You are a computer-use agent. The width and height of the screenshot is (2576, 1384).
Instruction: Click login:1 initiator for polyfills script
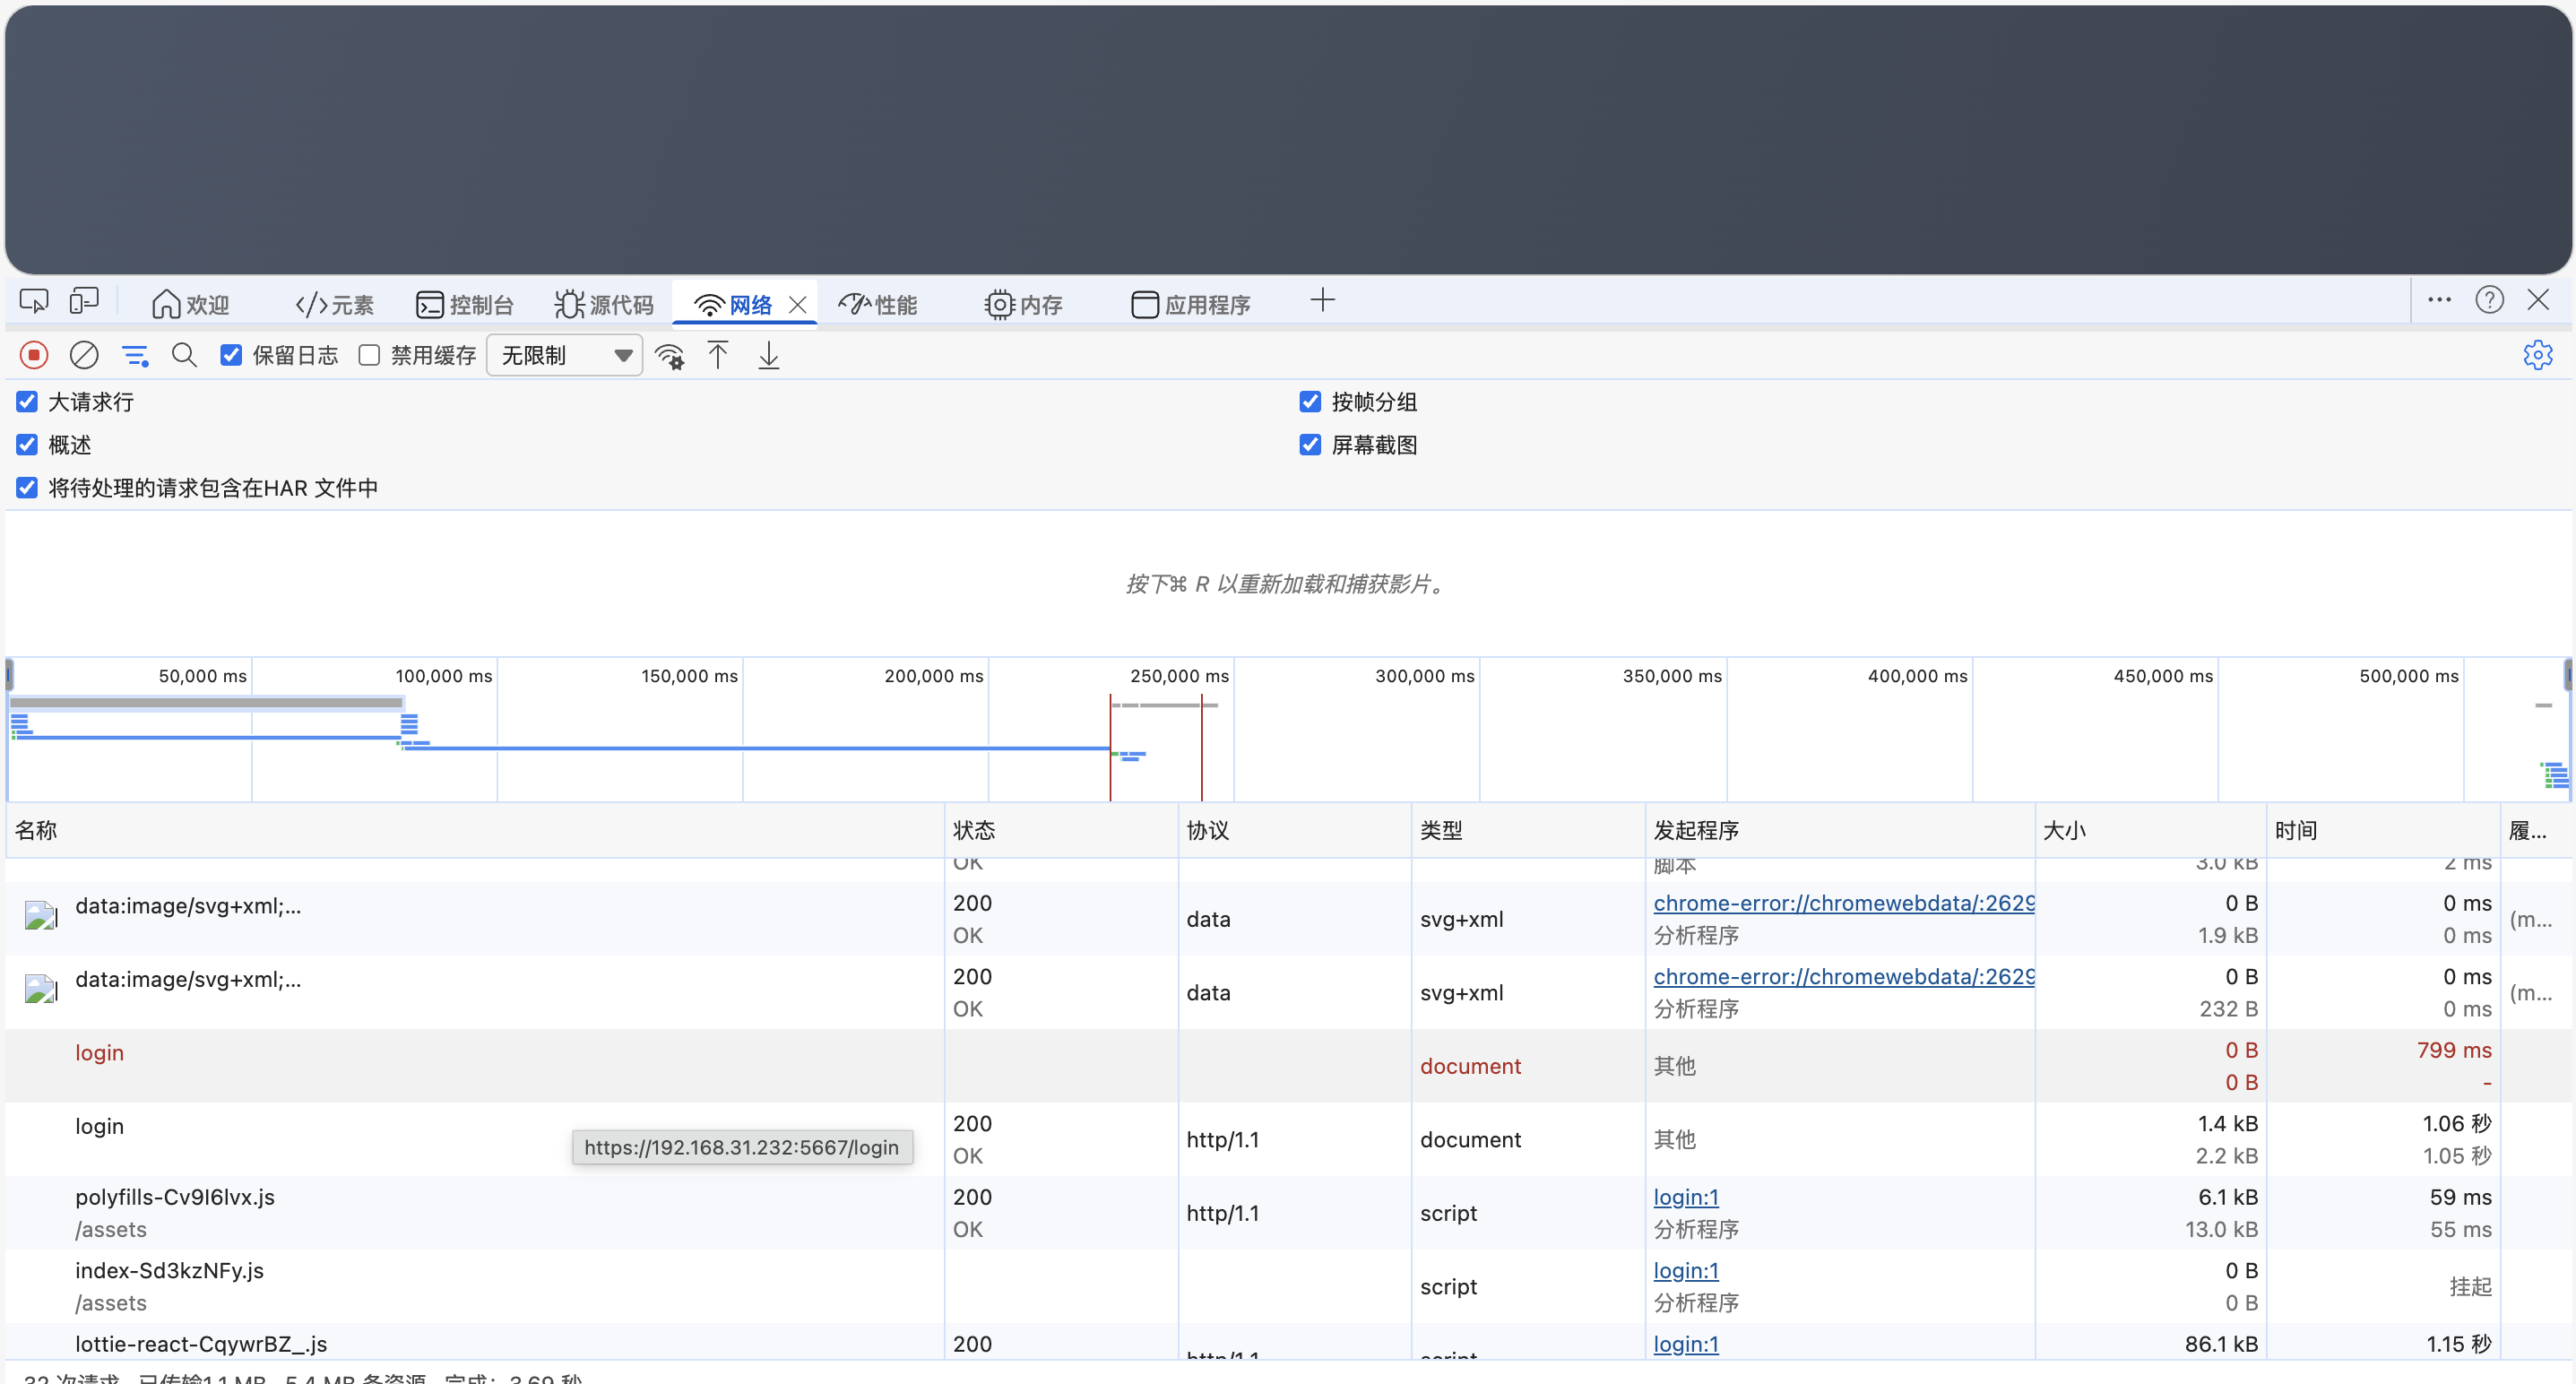[x=1685, y=1197]
